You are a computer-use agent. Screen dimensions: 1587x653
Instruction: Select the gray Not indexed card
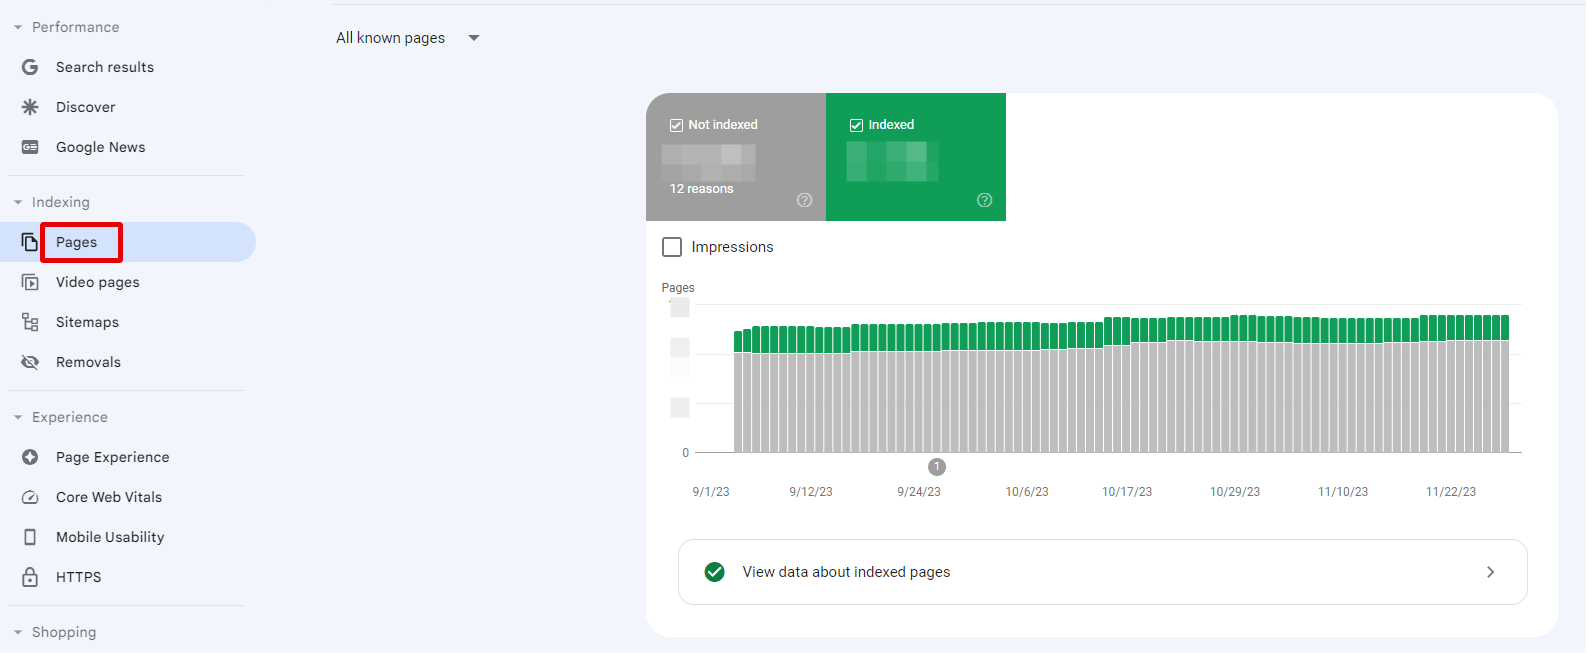click(x=736, y=157)
